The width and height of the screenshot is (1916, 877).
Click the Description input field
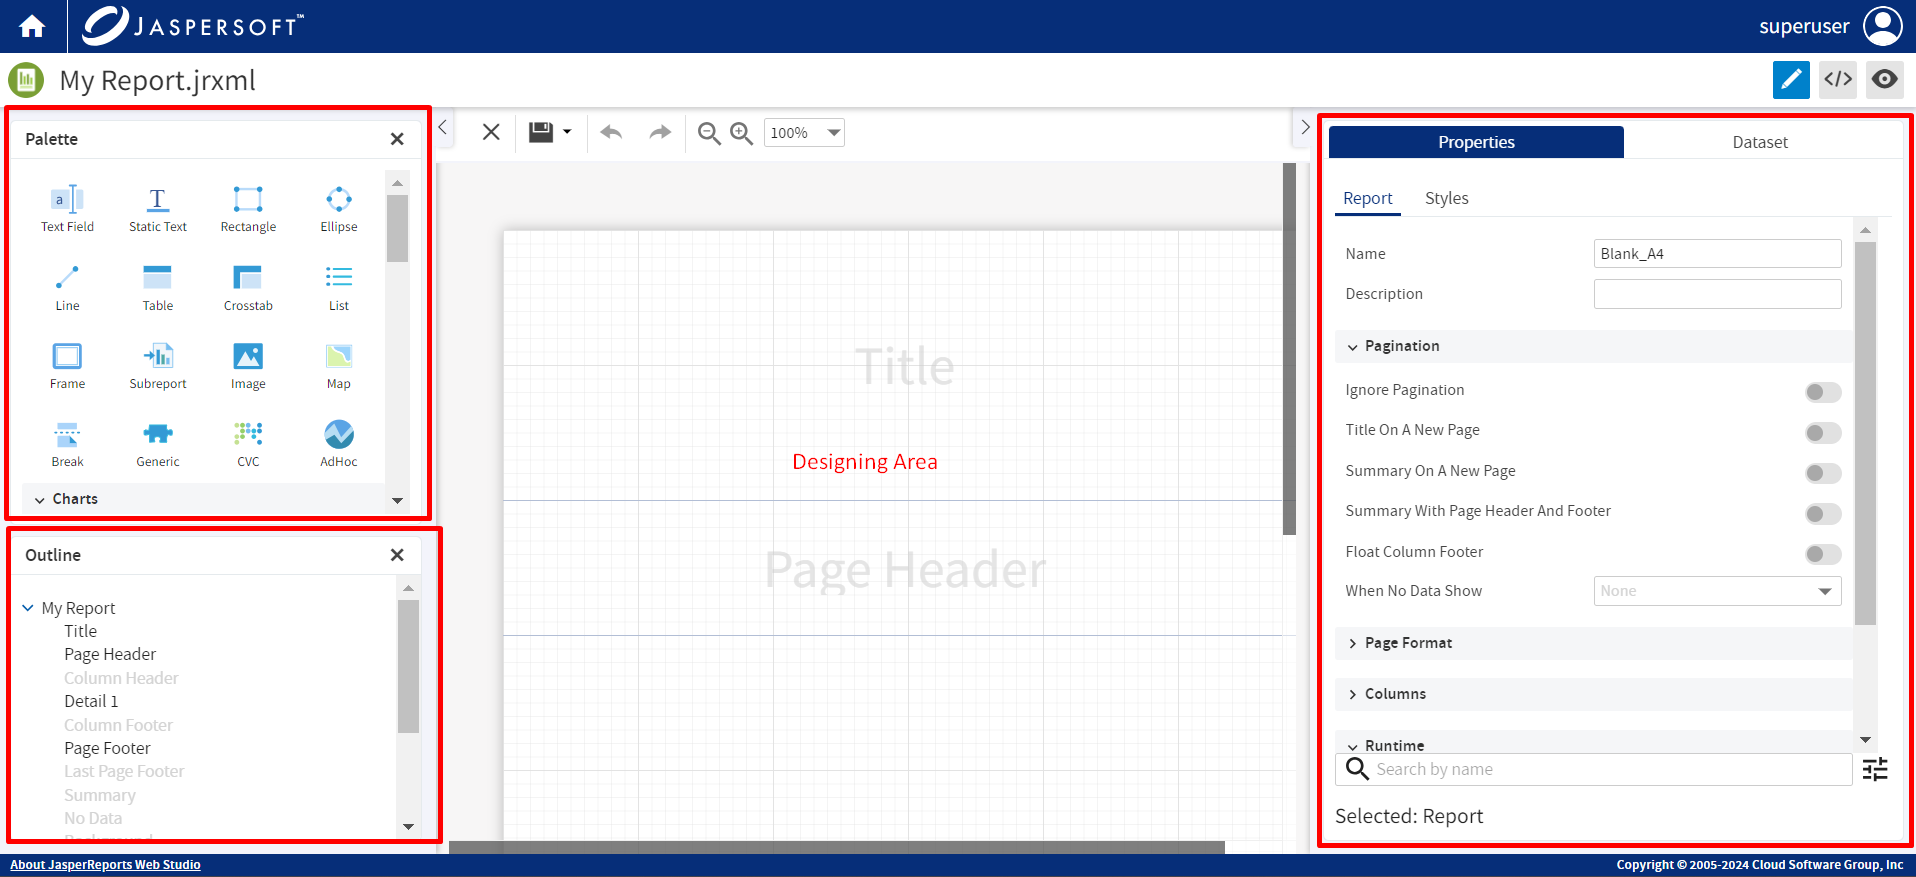pyautogui.click(x=1717, y=294)
